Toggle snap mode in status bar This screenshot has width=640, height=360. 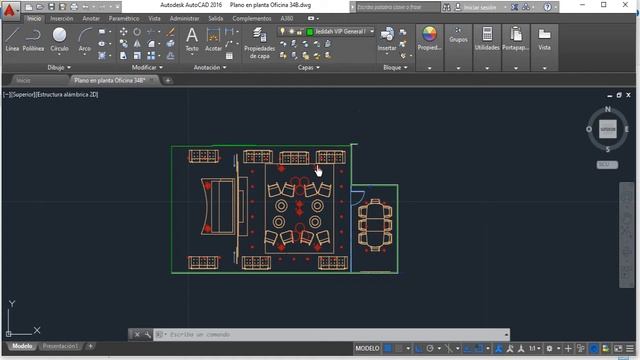click(399, 348)
